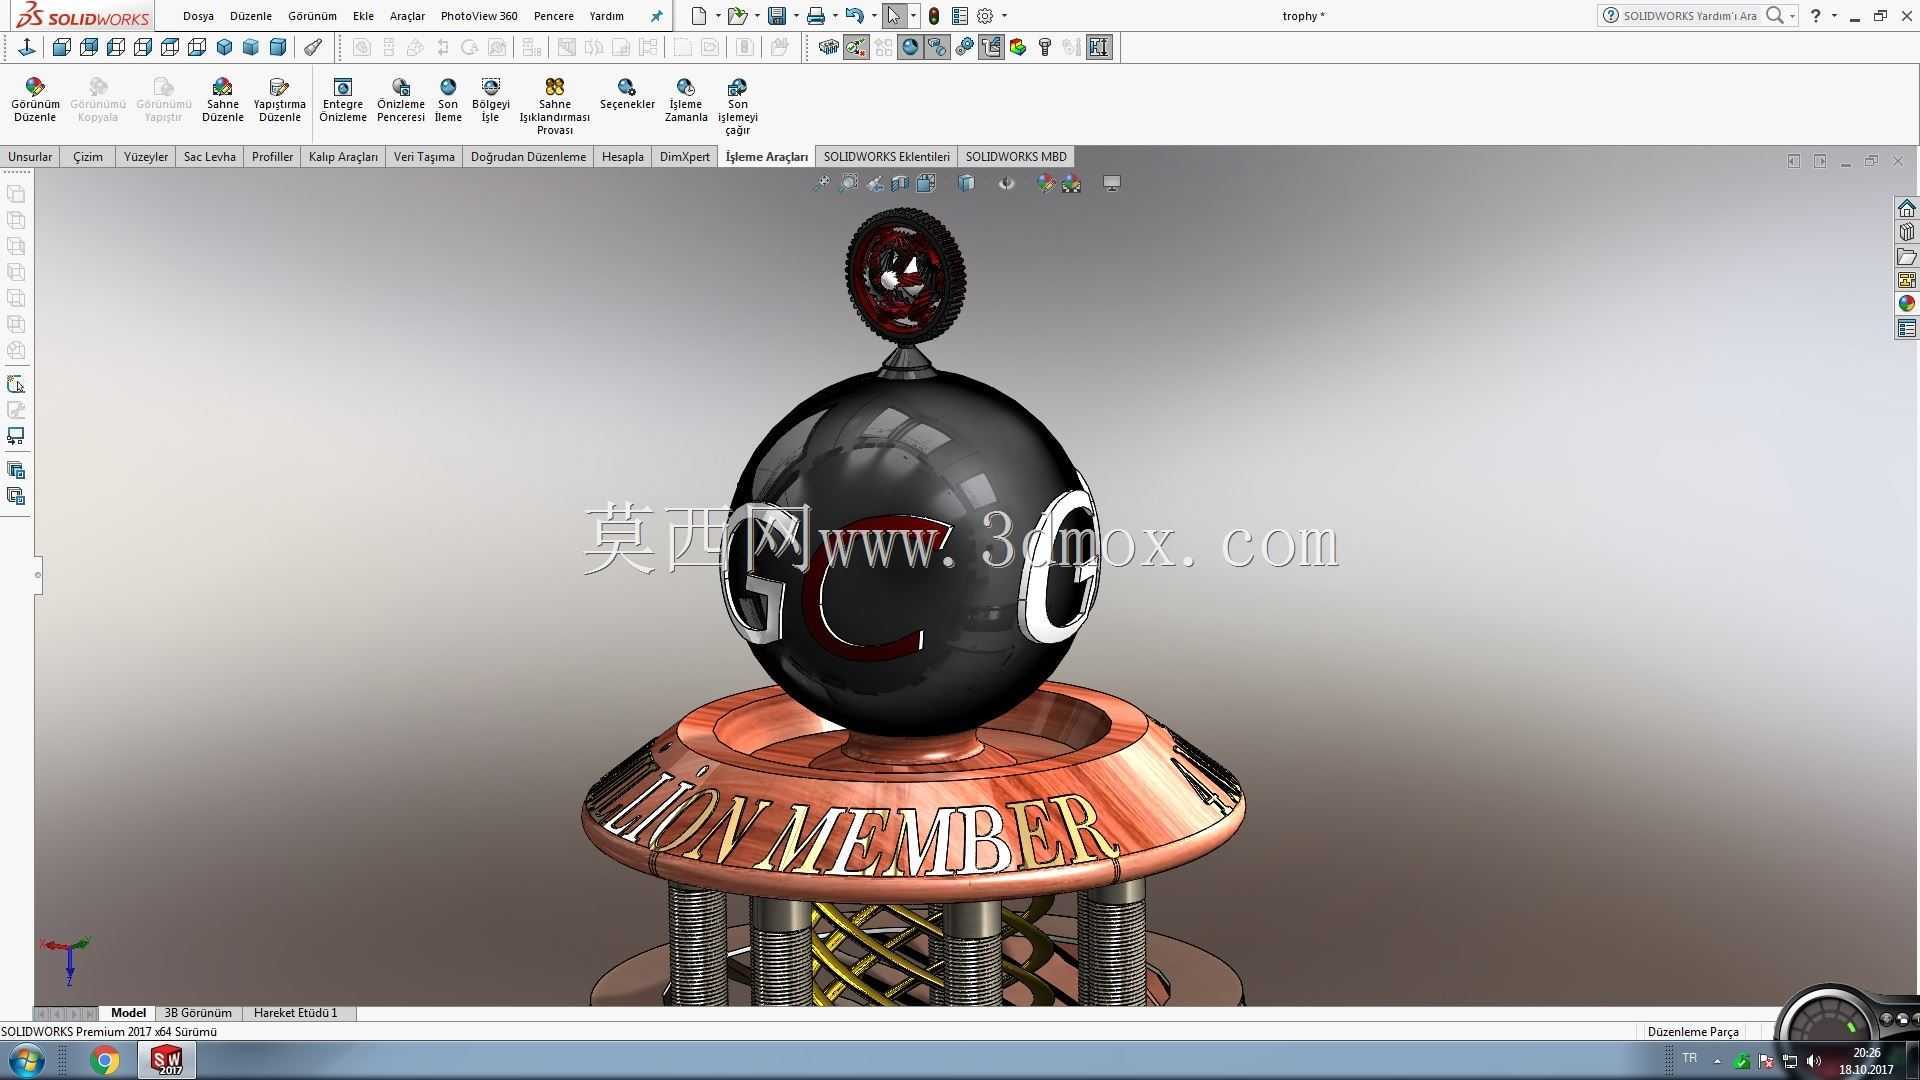Open the Dosya menu
The height and width of the screenshot is (1080, 1920).
(198, 16)
